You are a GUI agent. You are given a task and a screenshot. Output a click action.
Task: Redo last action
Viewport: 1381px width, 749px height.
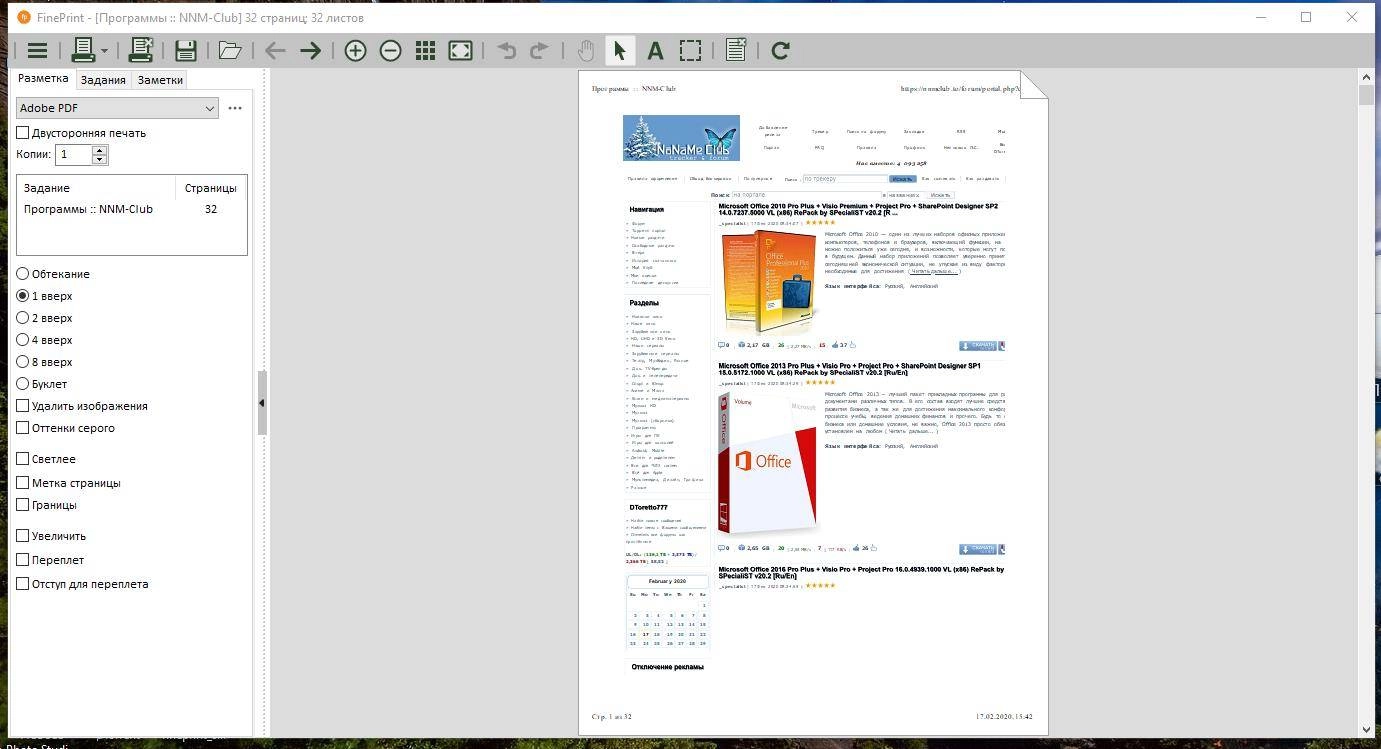coord(539,50)
